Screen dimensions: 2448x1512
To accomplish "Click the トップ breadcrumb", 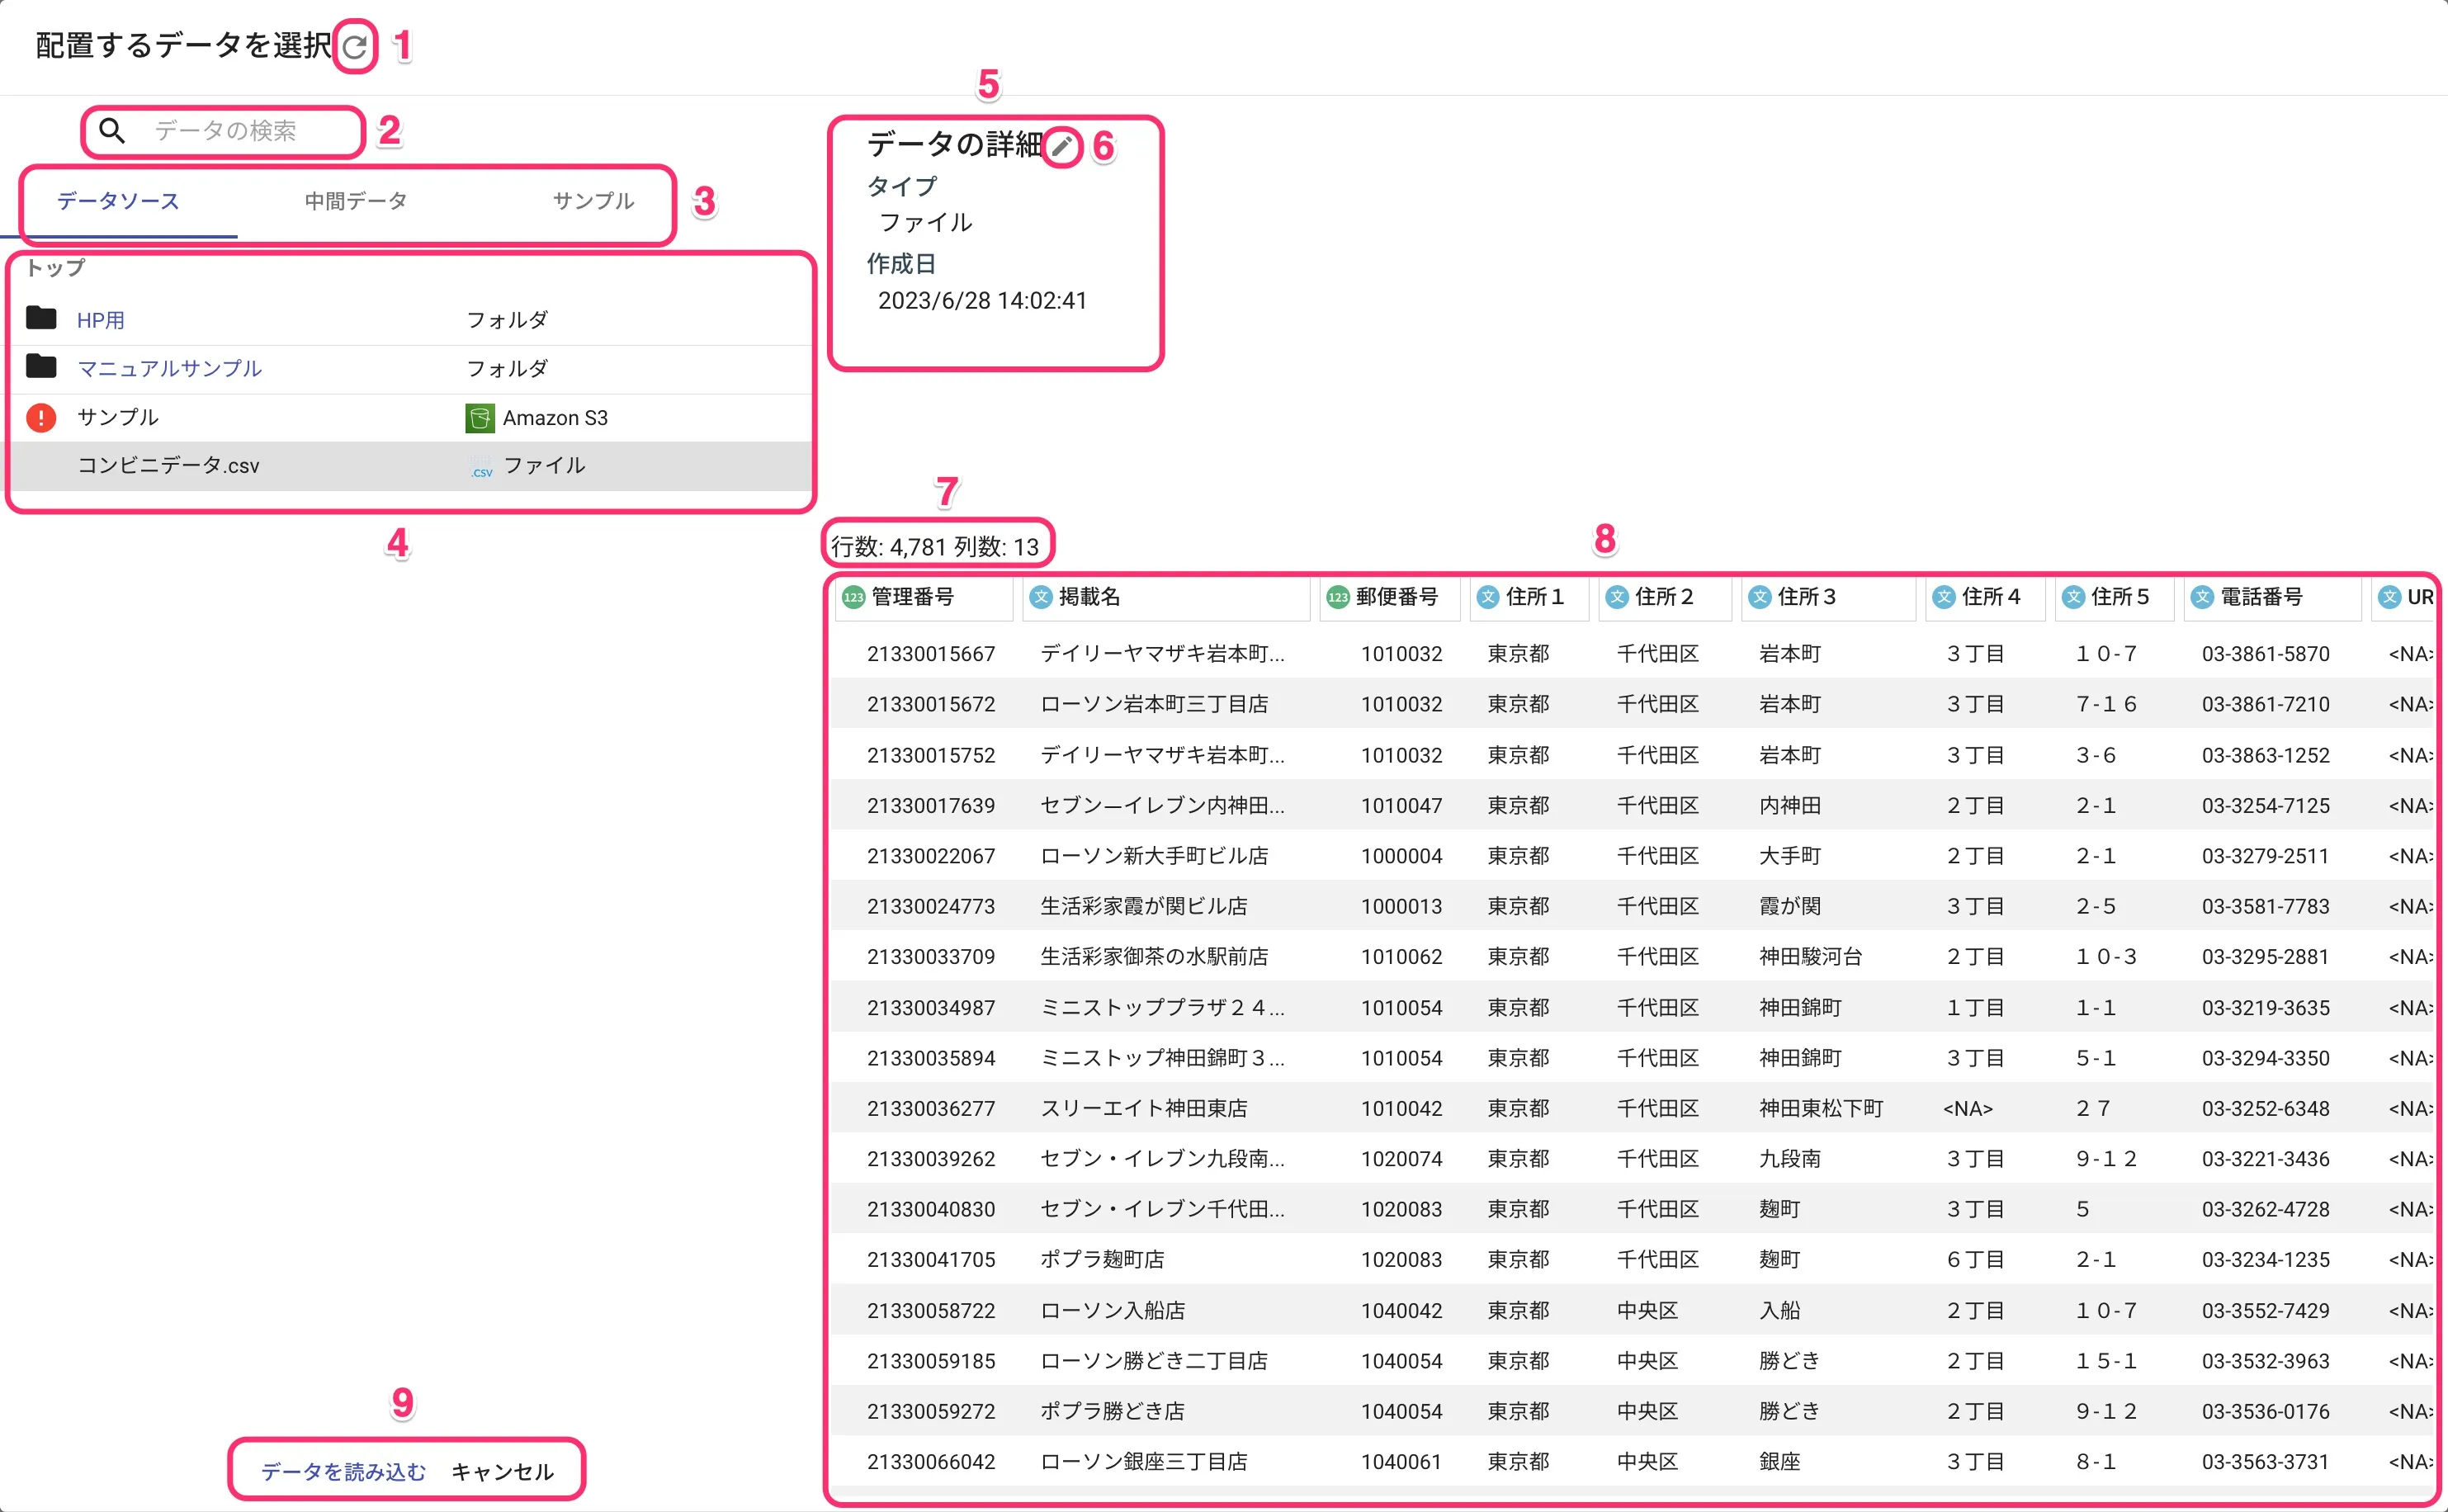I will [55, 268].
